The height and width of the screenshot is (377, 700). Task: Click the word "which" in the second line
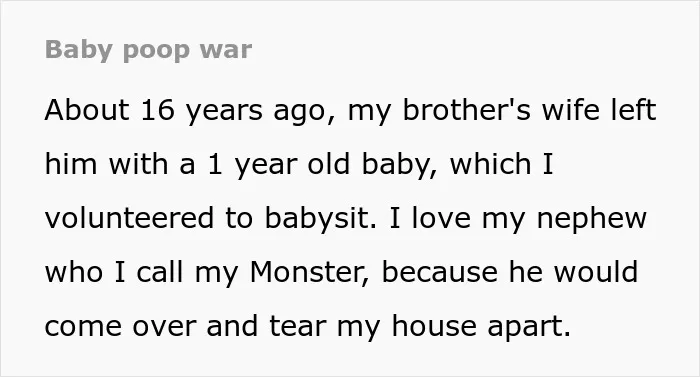pyautogui.click(x=490, y=164)
